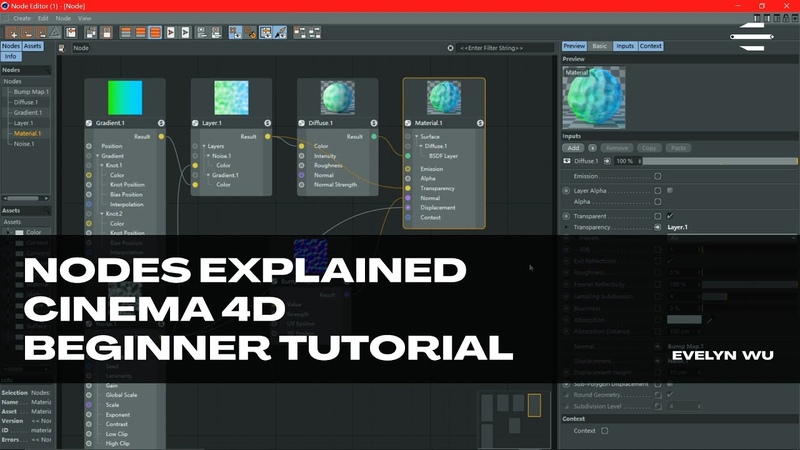800x450 pixels.
Task: Open the Create menu
Action: pyautogui.click(x=22, y=18)
